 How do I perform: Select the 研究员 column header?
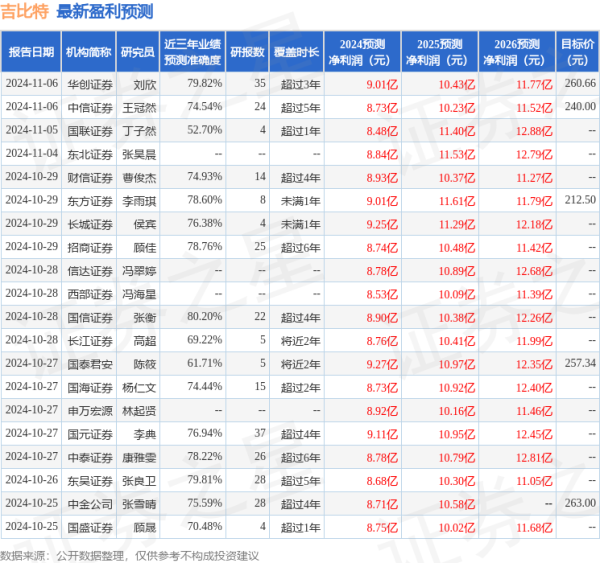(x=138, y=52)
